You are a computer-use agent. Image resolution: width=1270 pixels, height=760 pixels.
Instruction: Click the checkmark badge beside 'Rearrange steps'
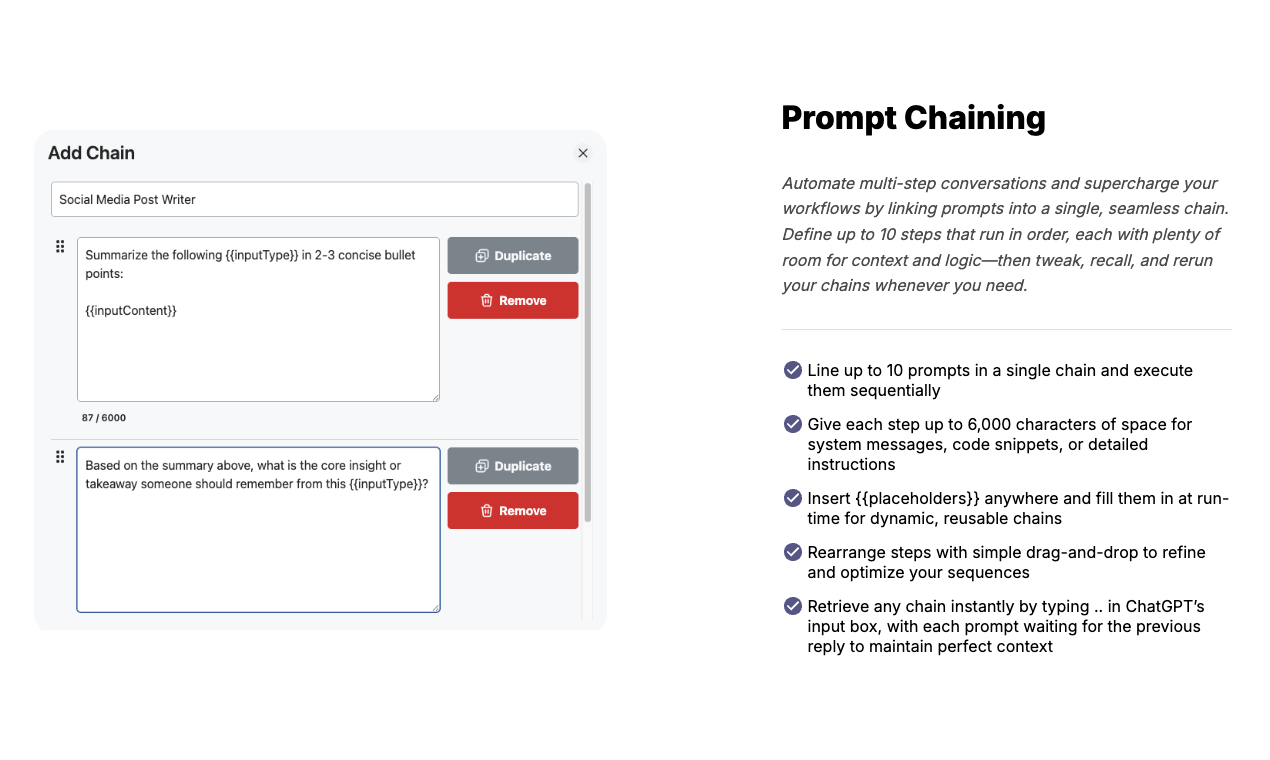pyautogui.click(x=792, y=551)
